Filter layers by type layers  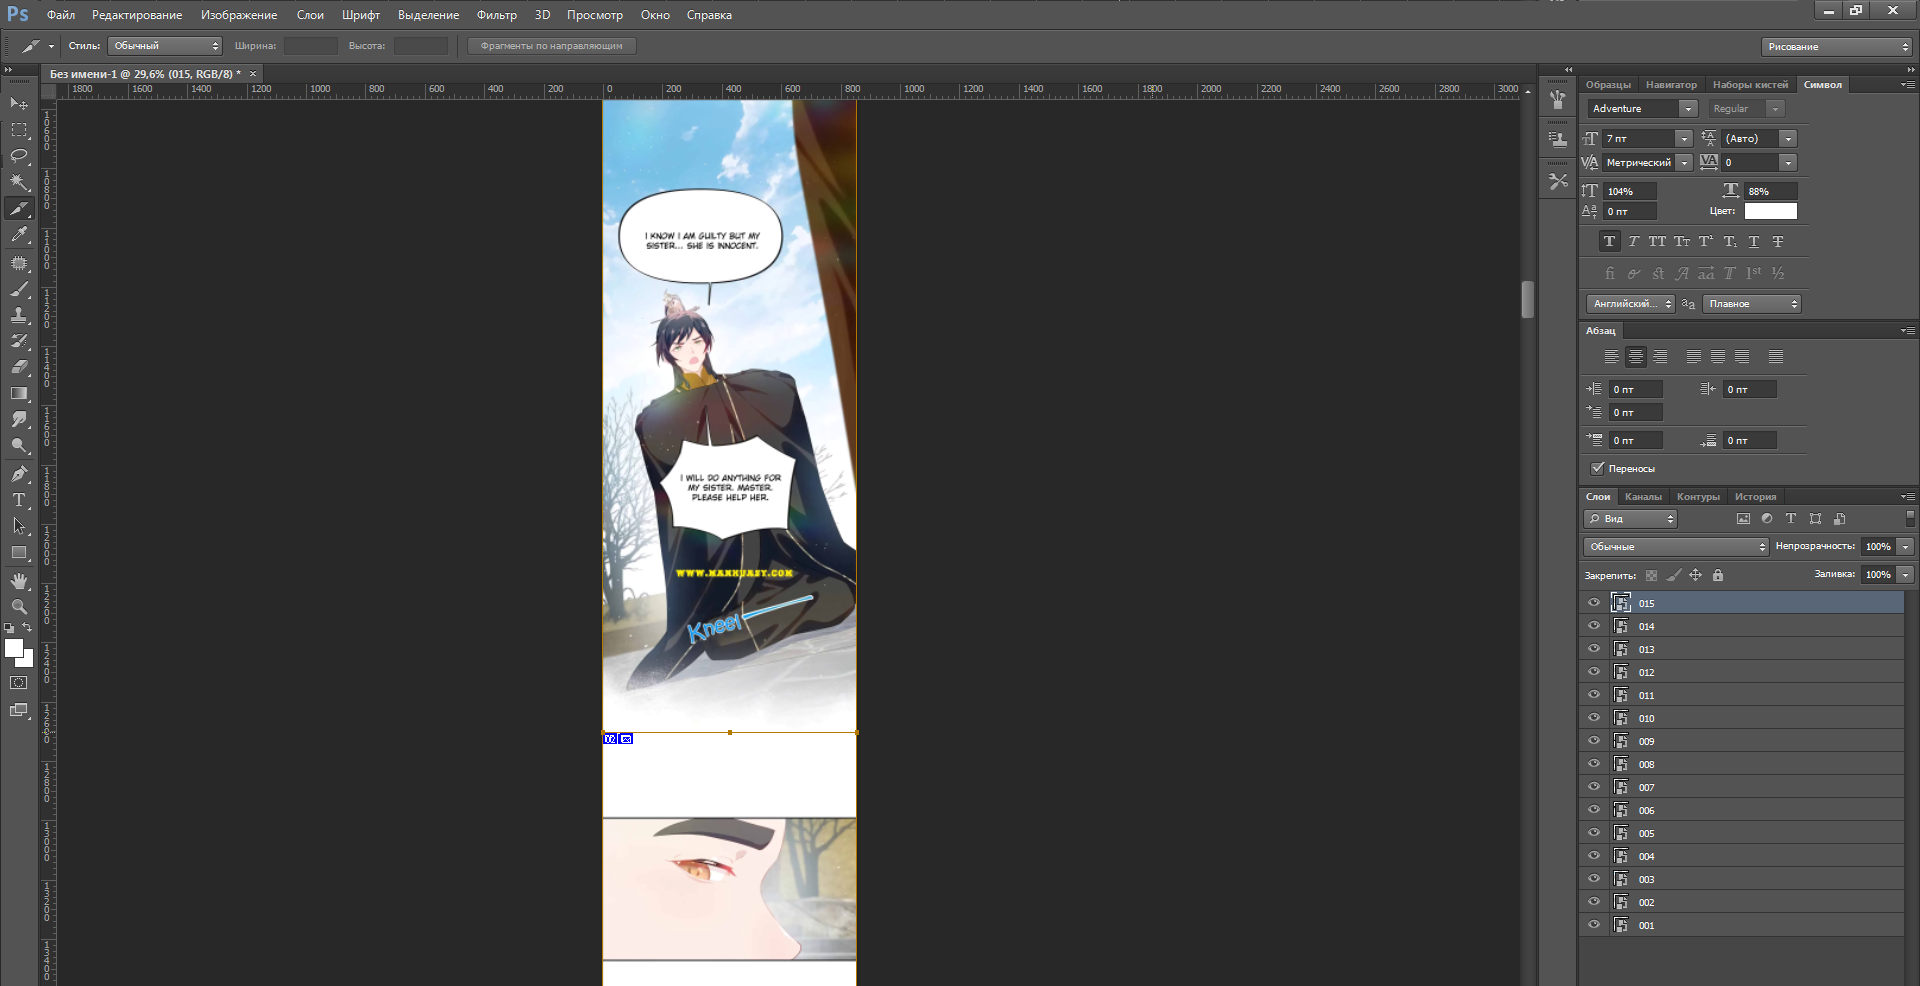[x=1791, y=518]
